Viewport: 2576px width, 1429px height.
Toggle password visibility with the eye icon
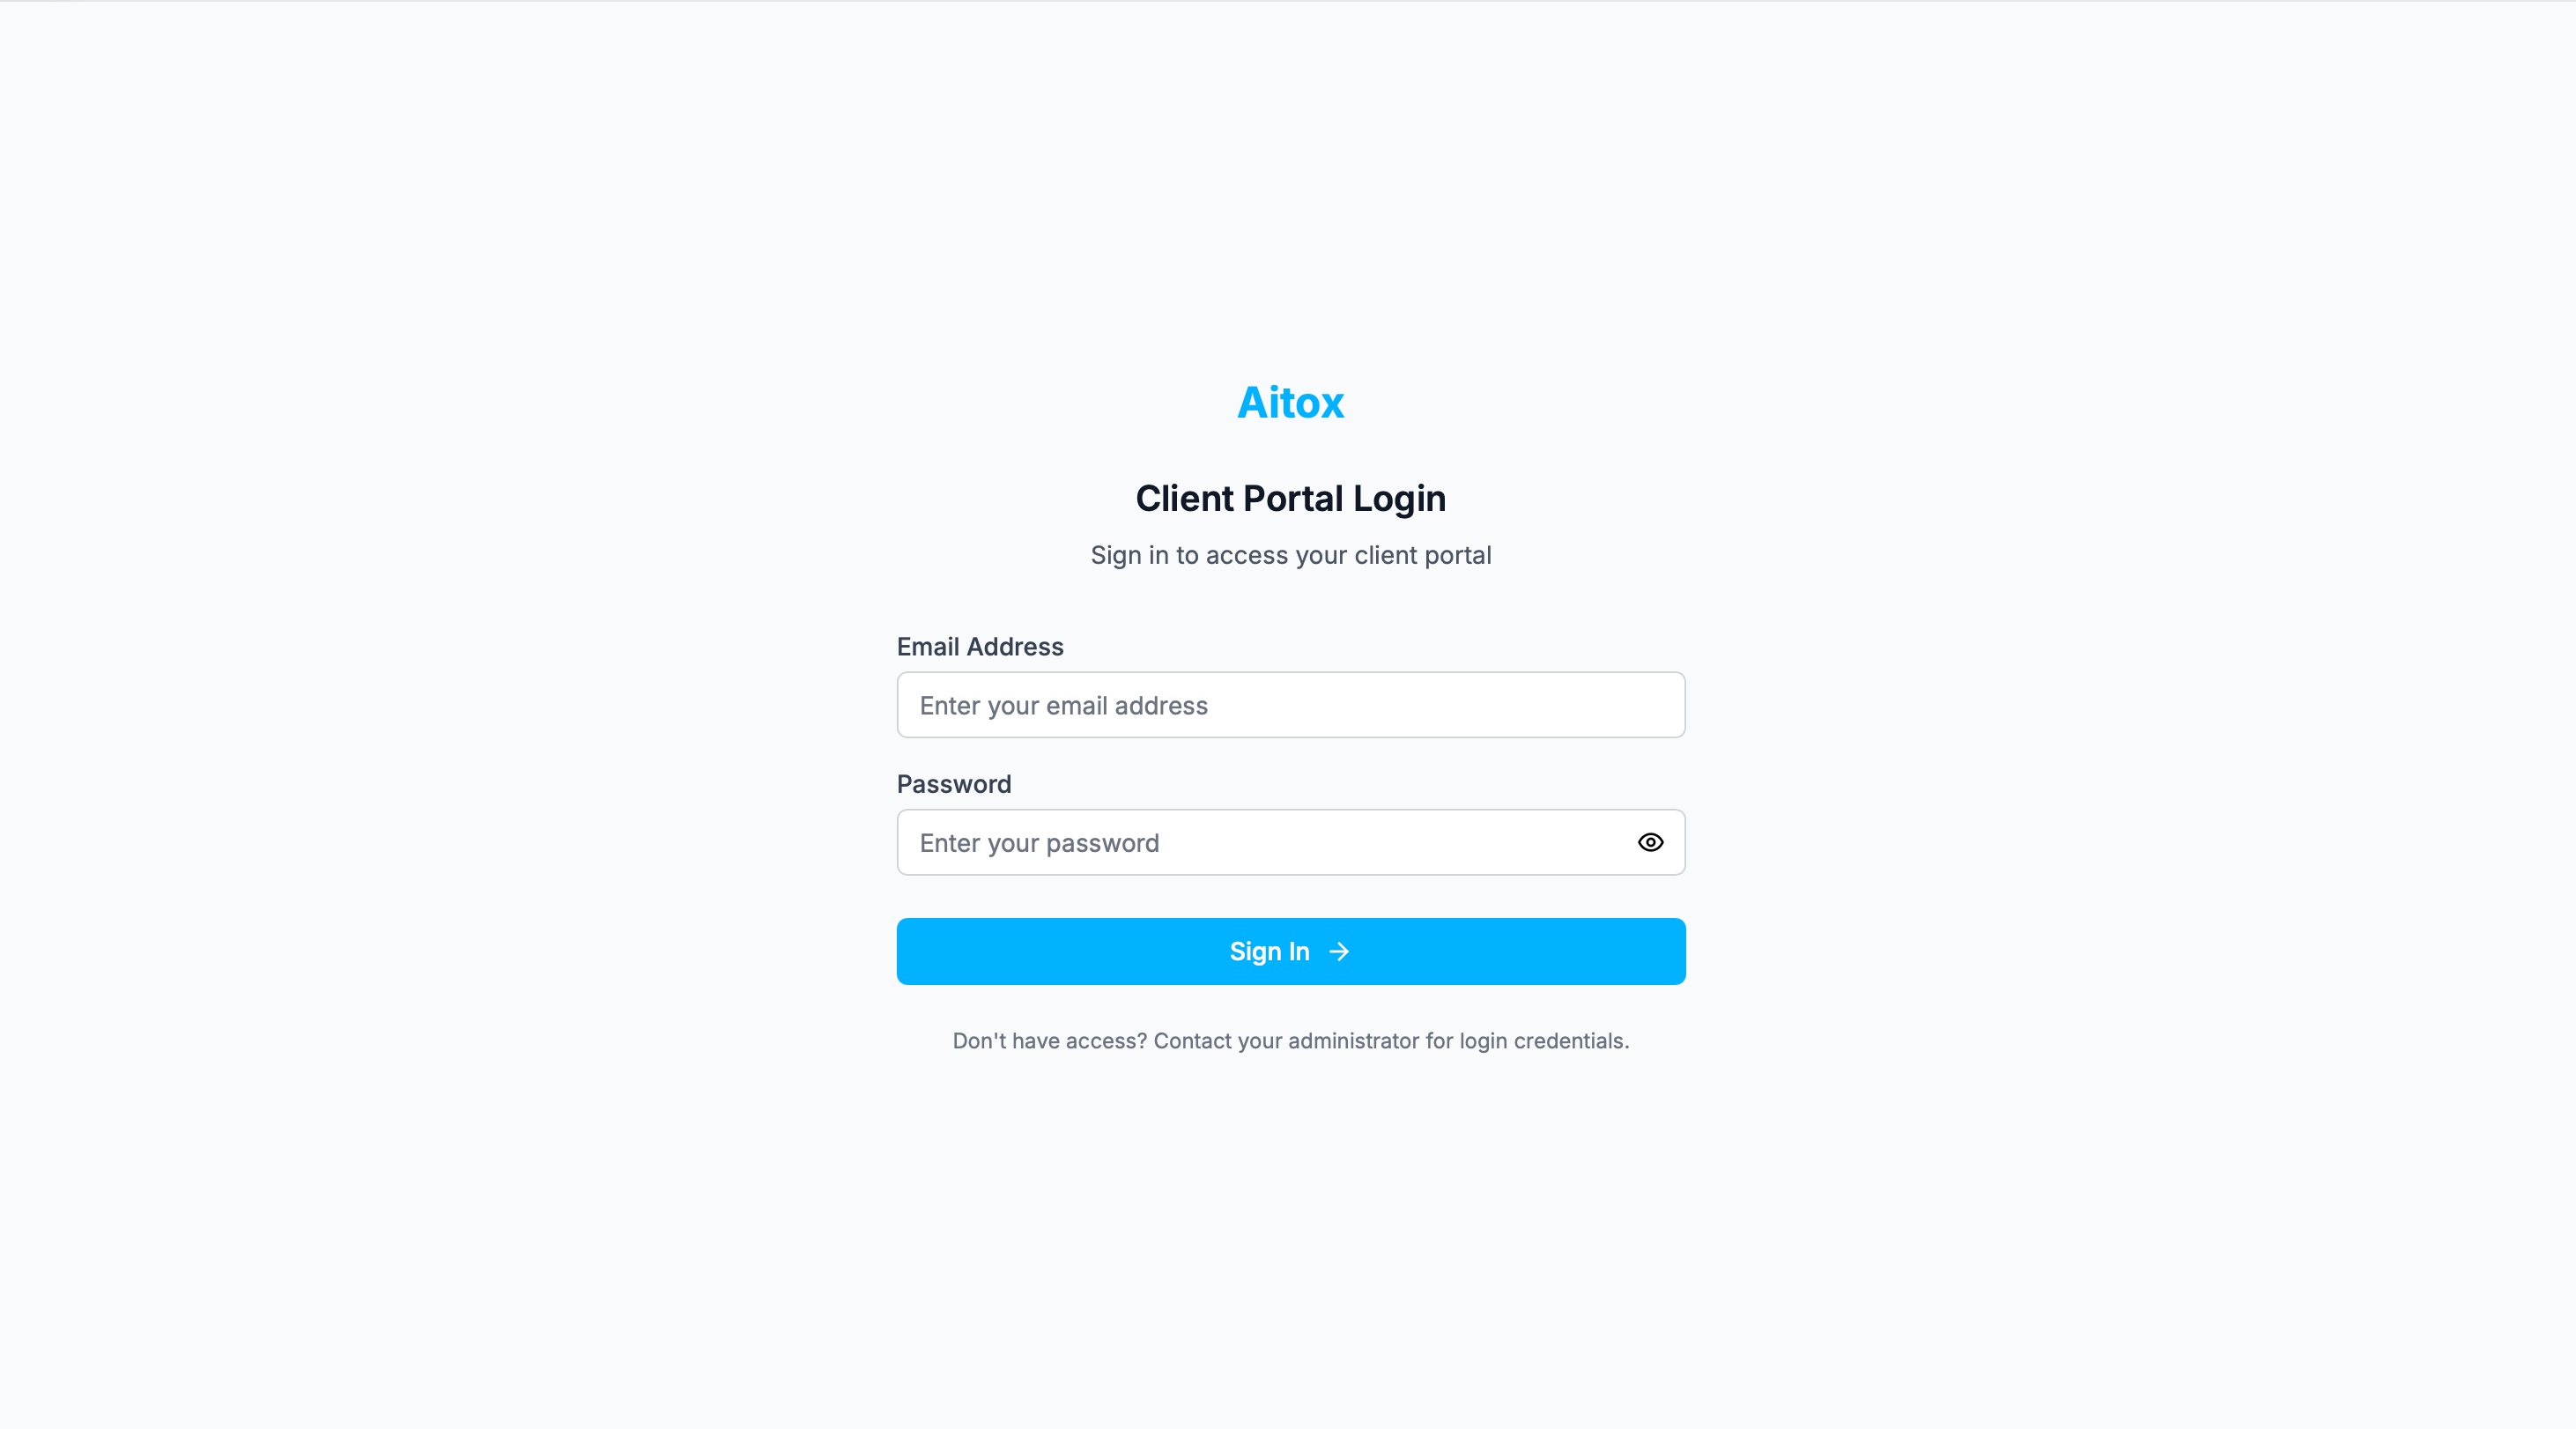click(x=1650, y=842)
